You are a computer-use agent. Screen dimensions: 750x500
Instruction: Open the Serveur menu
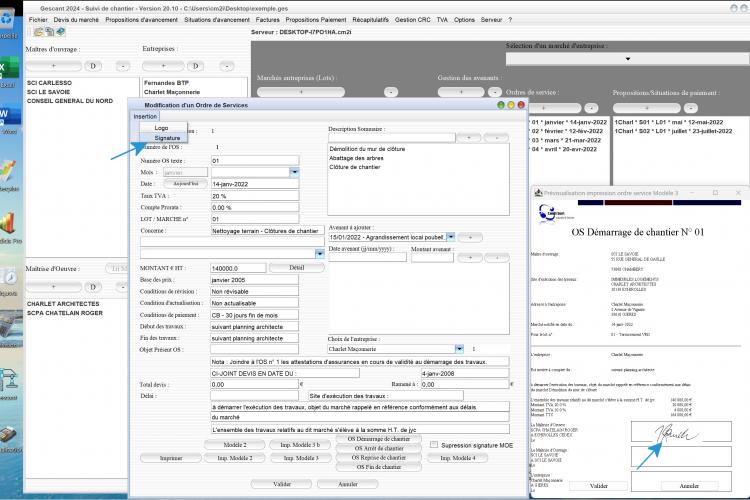tap(491, 20)
